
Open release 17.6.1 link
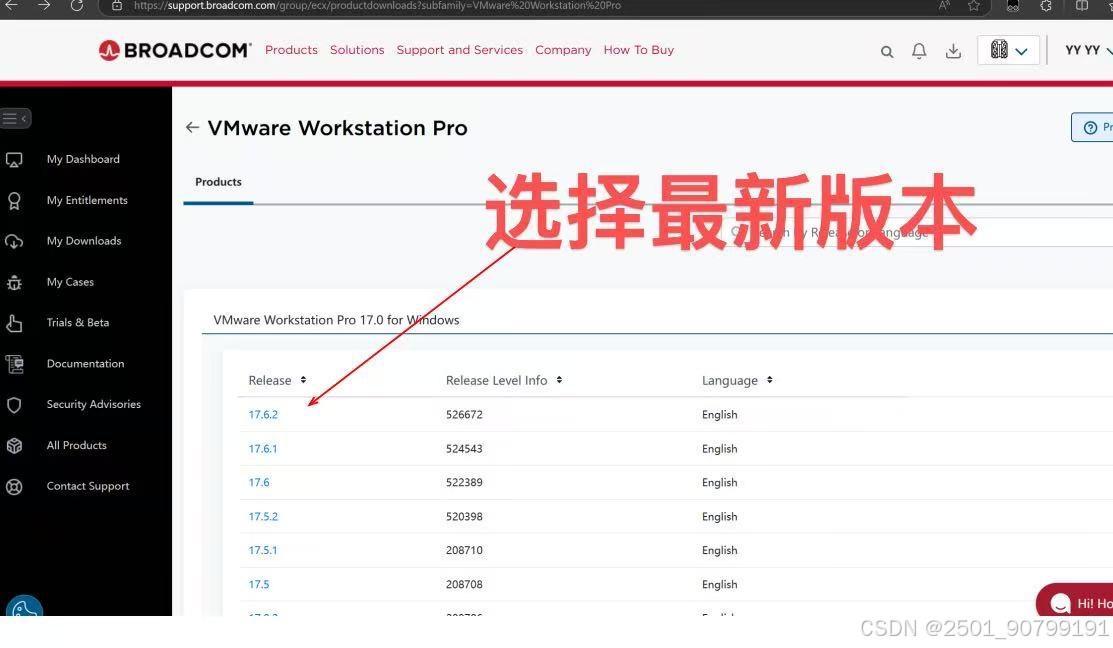[x=263, y=449]
